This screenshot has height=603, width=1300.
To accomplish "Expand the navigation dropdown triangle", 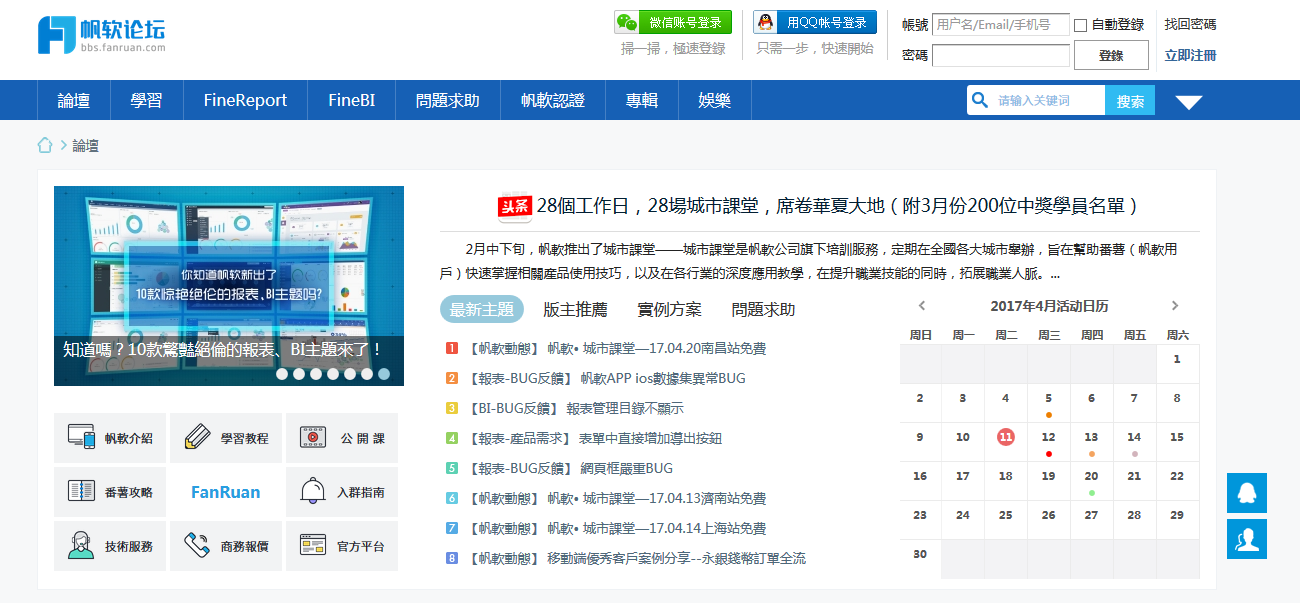I will (x=1188, y=101).
